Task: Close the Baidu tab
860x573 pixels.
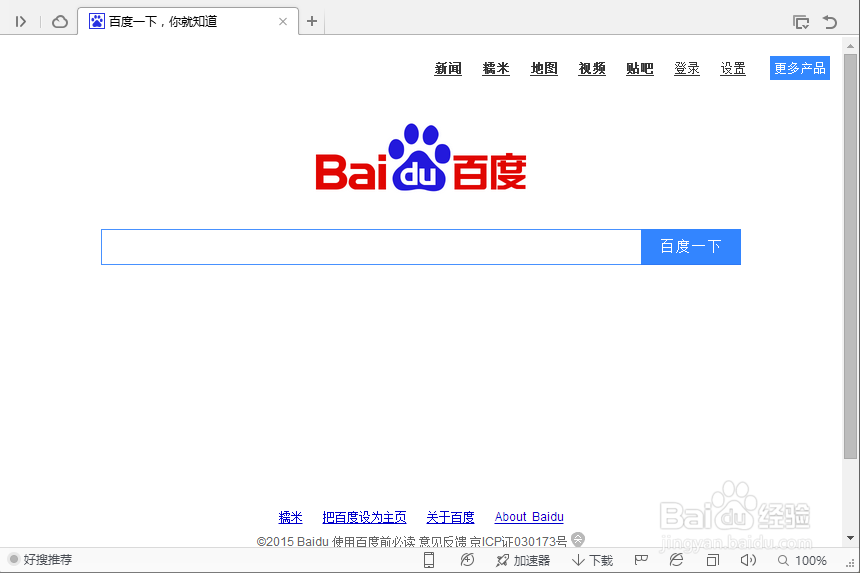Action: pos(283,21)
